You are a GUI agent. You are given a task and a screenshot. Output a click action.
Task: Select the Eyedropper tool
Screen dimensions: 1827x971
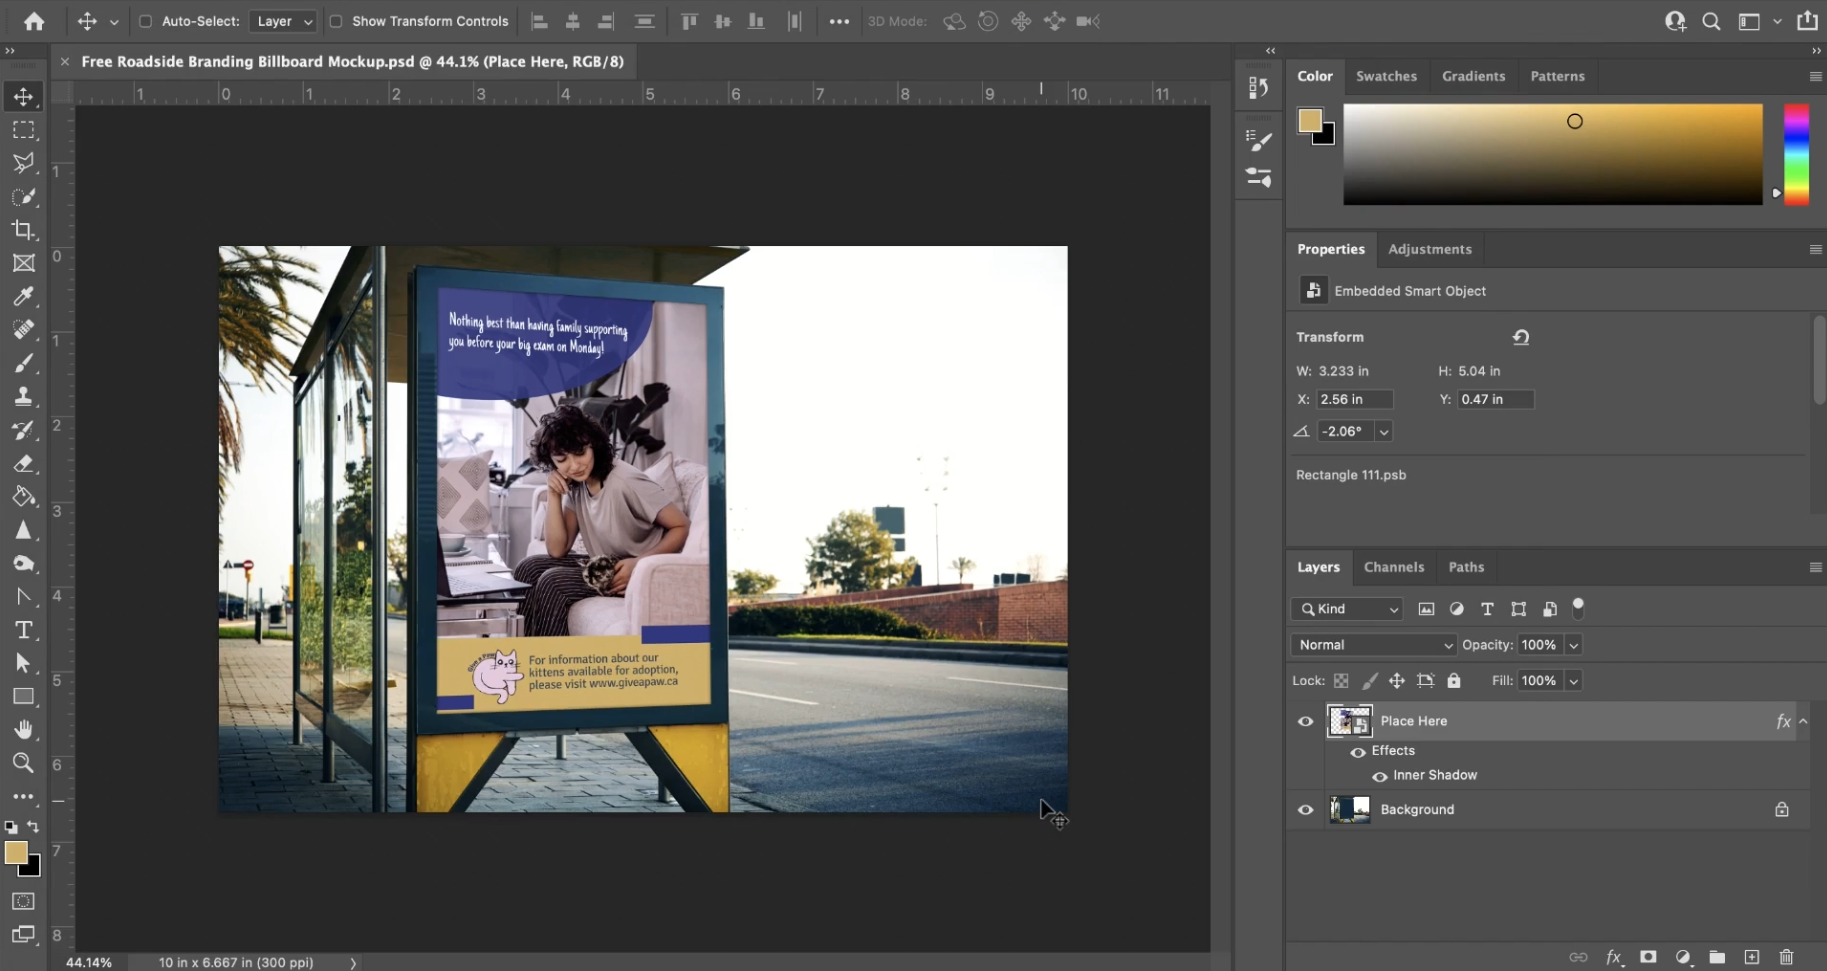(23, 296)
